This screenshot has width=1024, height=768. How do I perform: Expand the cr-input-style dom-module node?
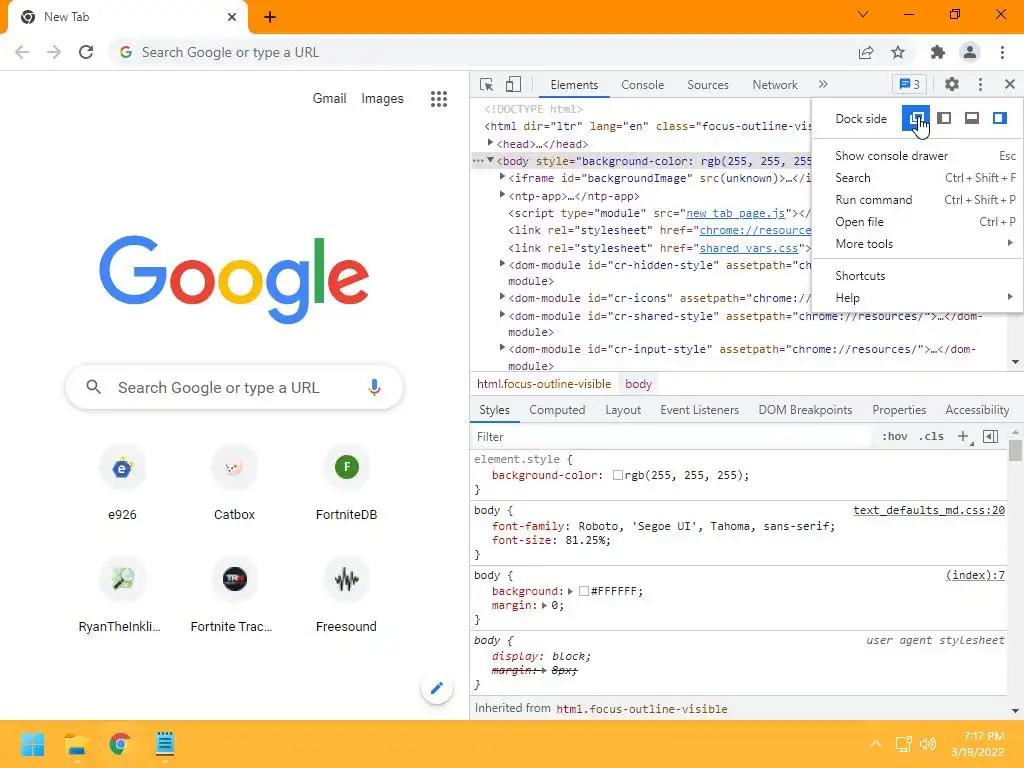[x=502, y=347]
